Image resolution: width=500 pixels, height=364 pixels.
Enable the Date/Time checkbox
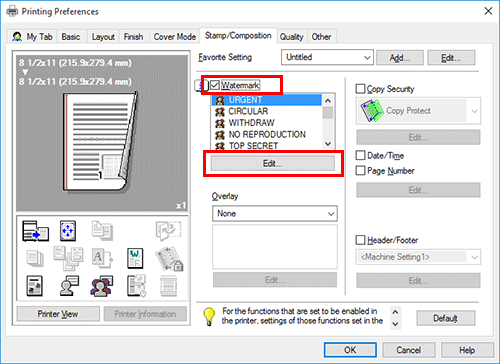pyautogui.click(x=360, y=155)
